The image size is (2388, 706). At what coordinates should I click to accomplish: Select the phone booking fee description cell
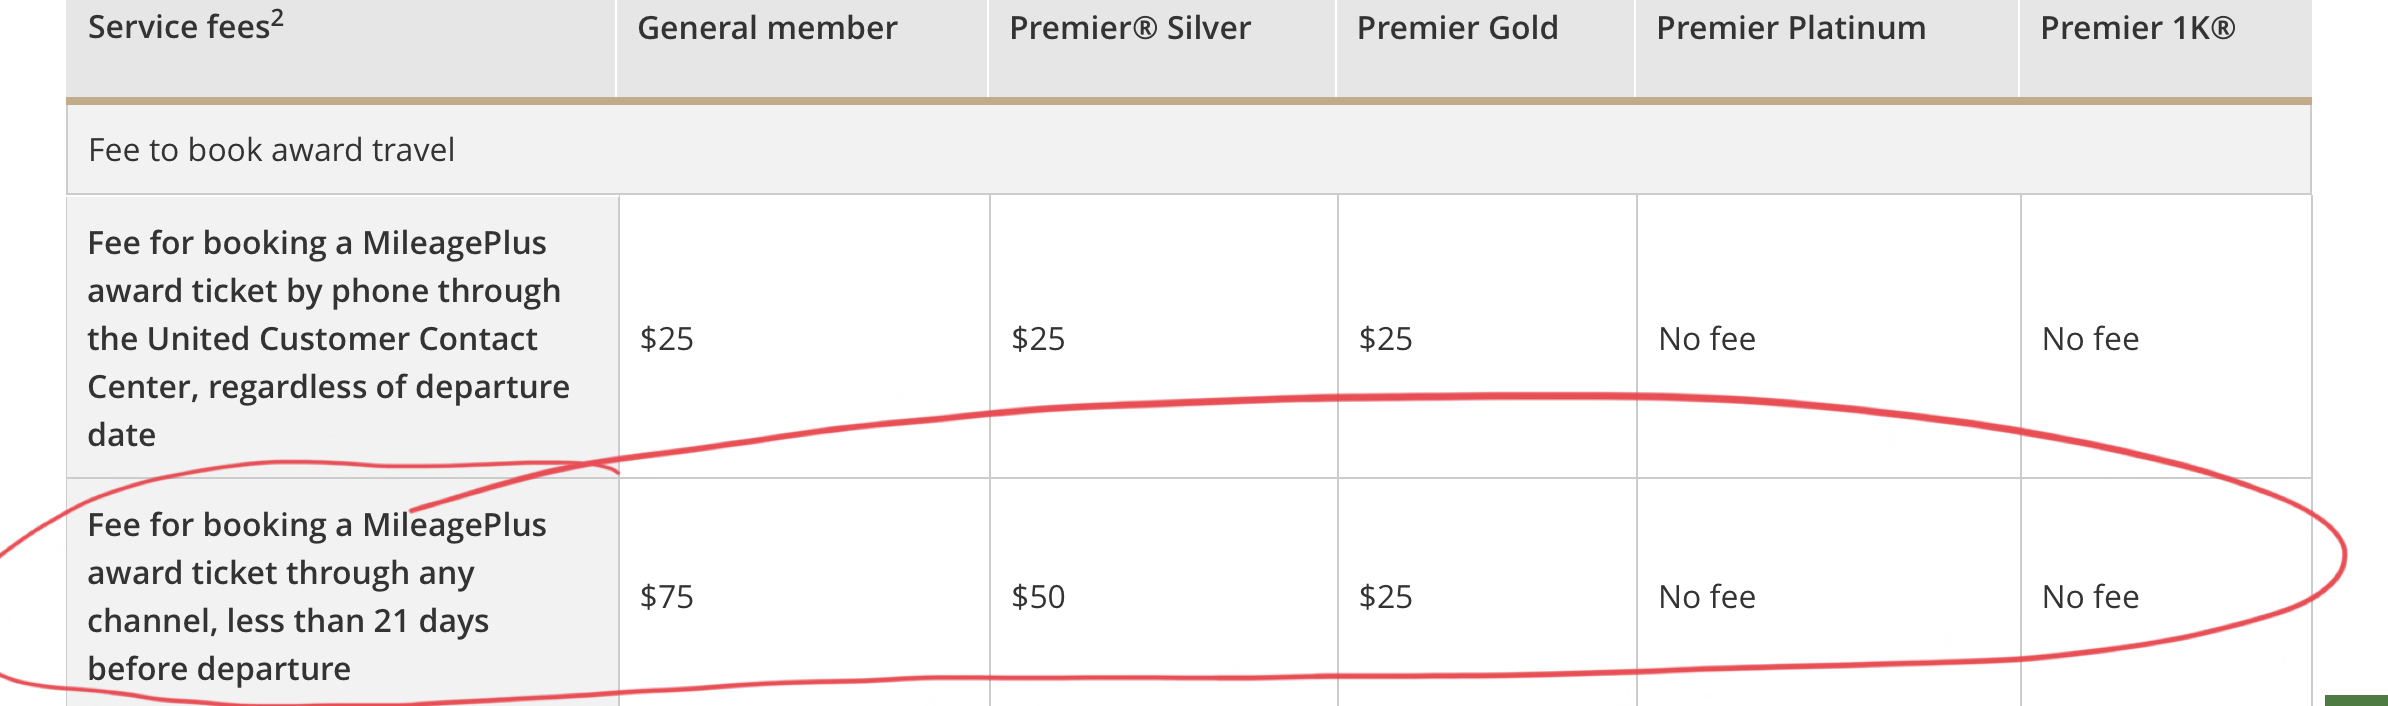point(343,337)
